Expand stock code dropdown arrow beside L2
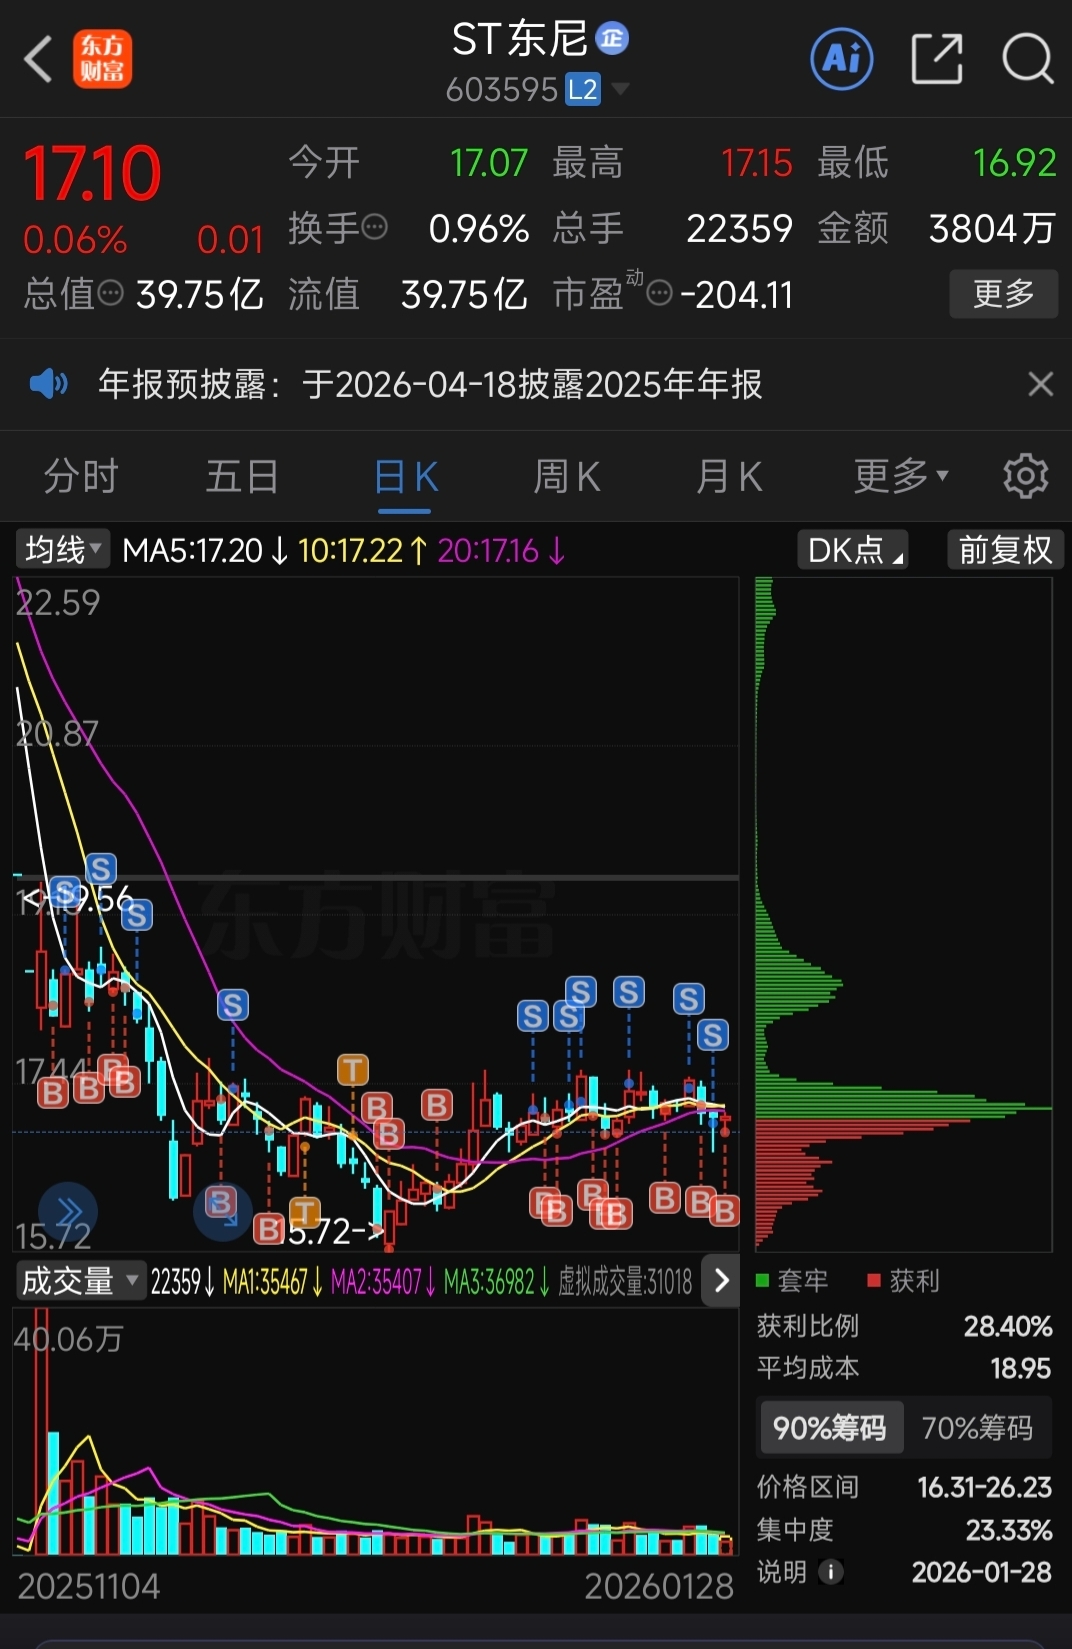 click(620, 90)
